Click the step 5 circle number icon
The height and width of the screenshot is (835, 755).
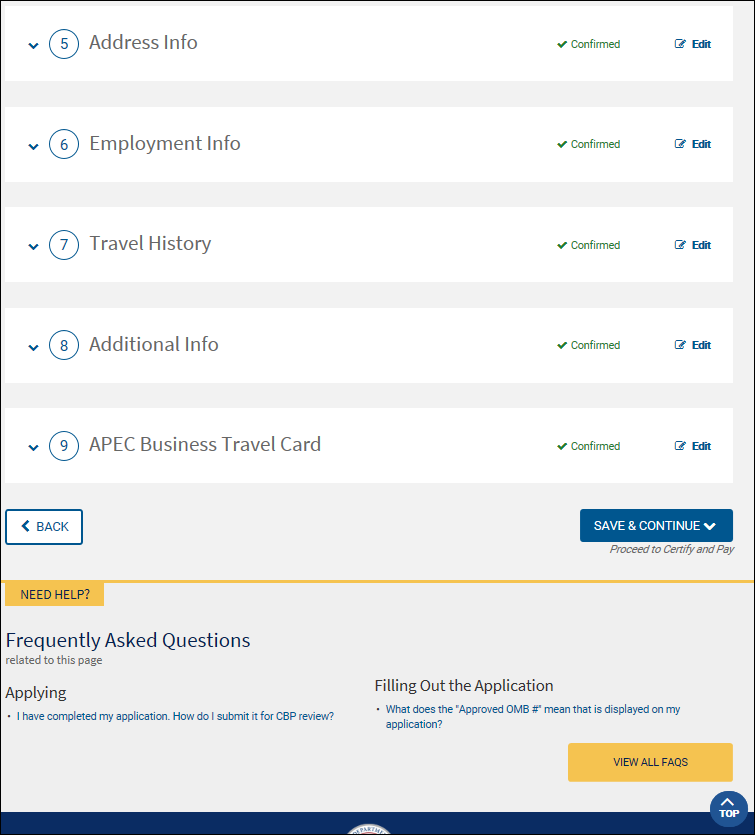pyautogui.click(x=64, y=45)
